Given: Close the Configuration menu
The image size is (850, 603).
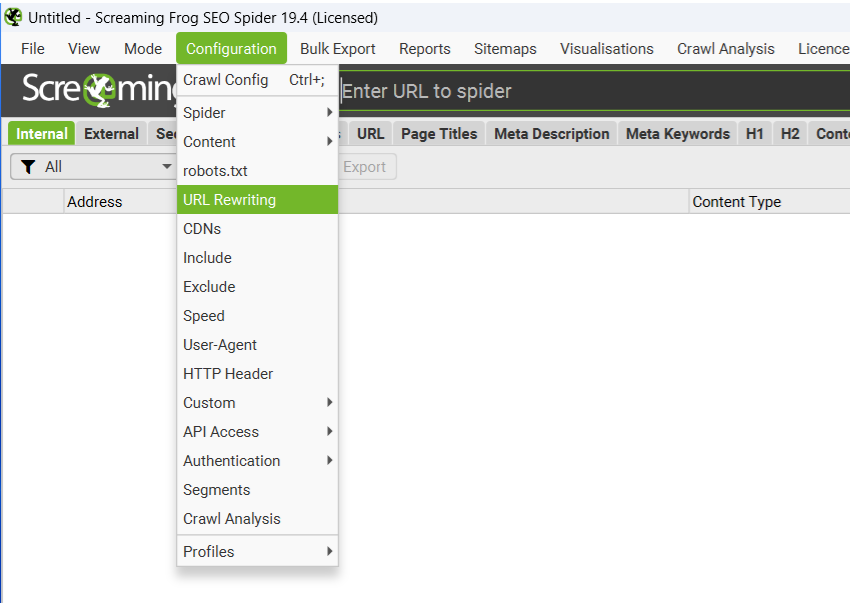Looking at the screenshot, I should click(x=231, y=49).
